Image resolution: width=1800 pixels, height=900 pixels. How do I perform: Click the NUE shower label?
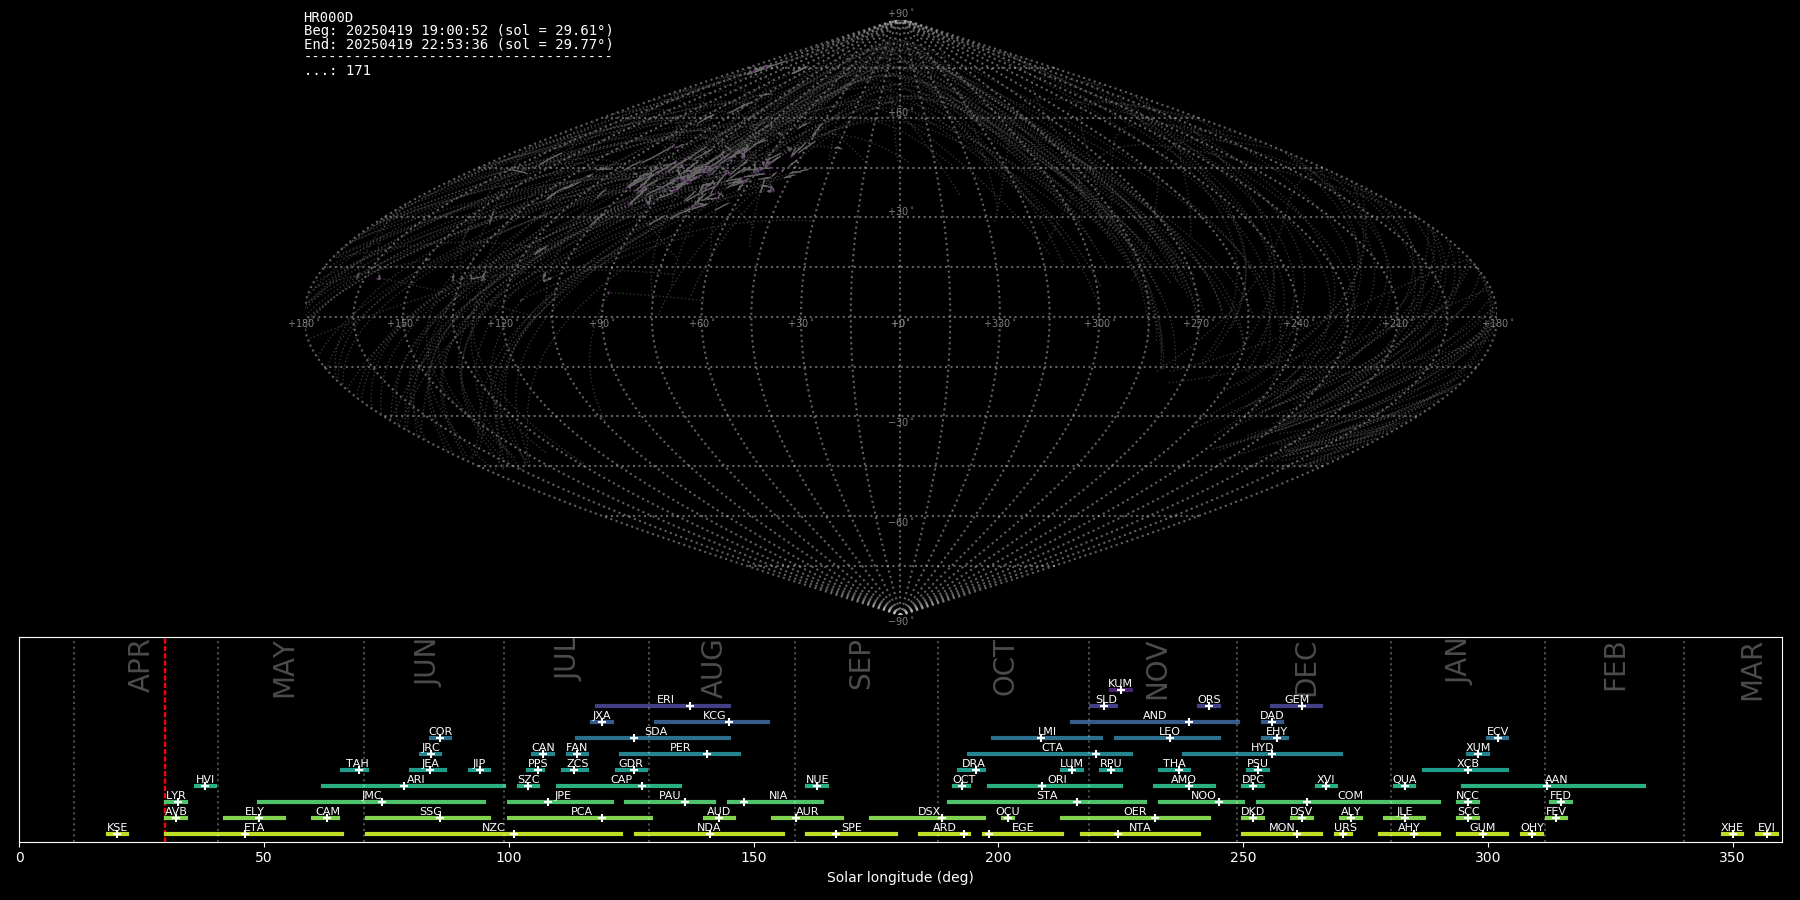[x=817, y=780]
